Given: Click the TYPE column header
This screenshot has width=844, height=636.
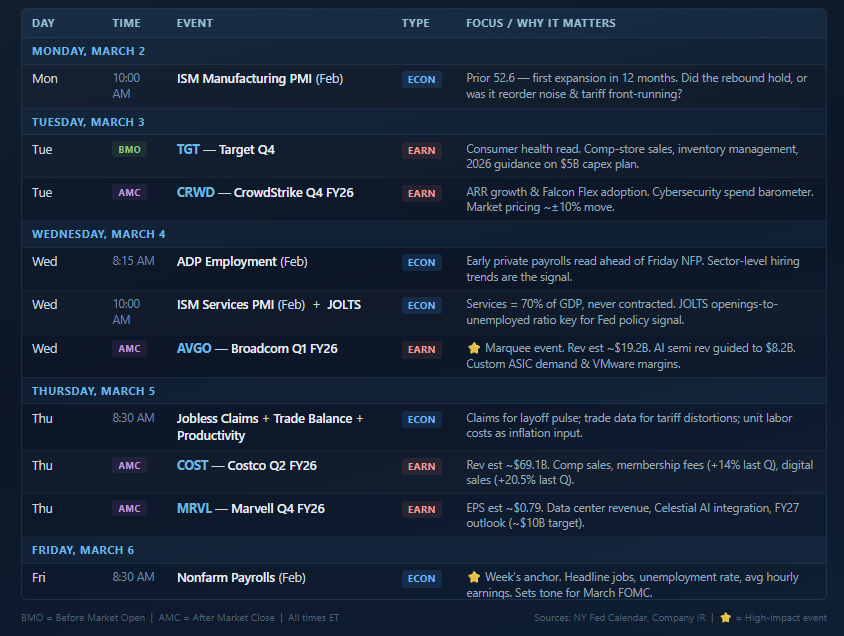Looking at the screenshot, I should (x=415, y=23).
